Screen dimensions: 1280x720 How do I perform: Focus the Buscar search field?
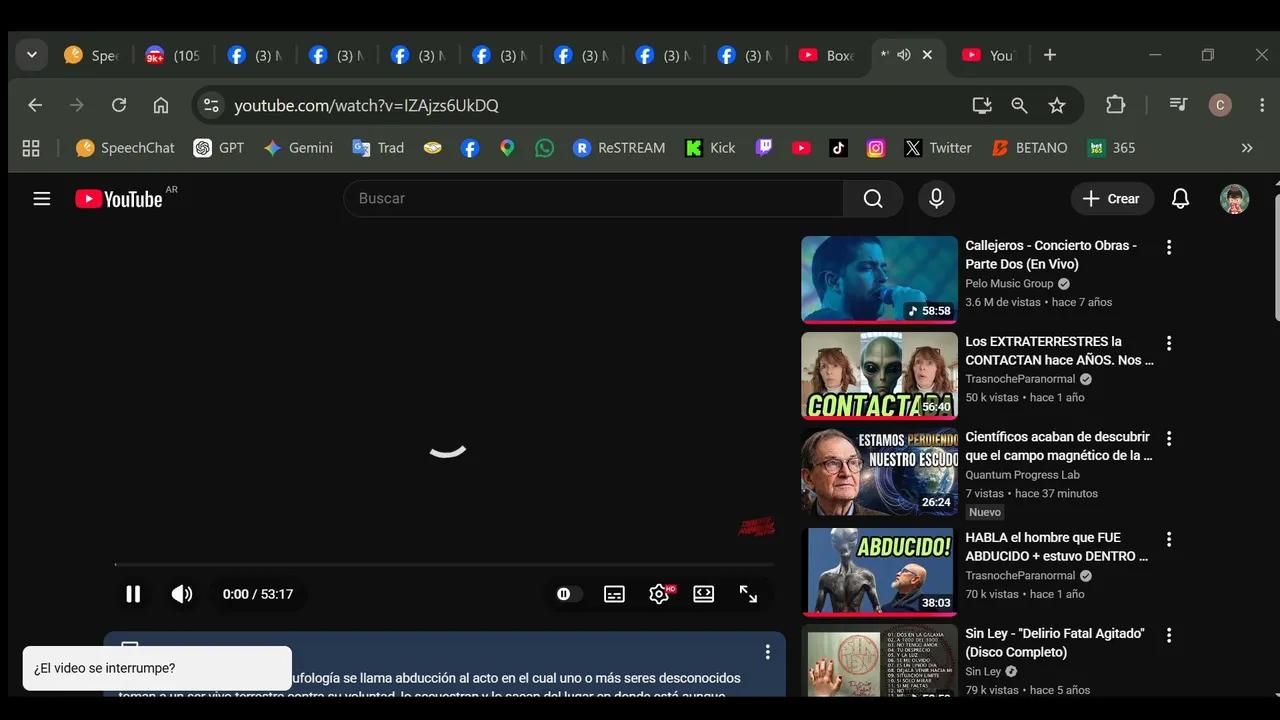[594, 199]
